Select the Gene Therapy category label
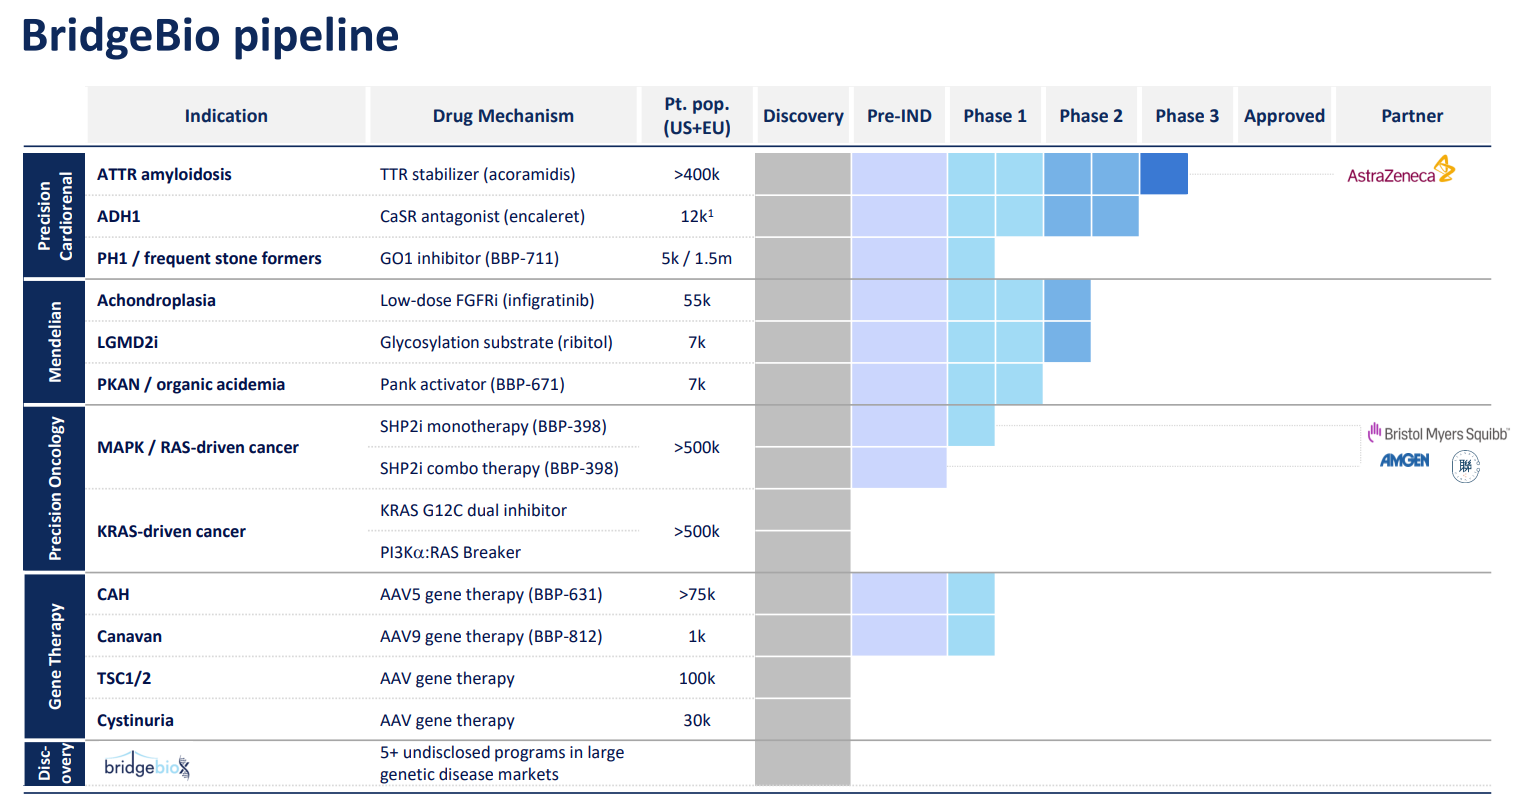 pos(54,656)
